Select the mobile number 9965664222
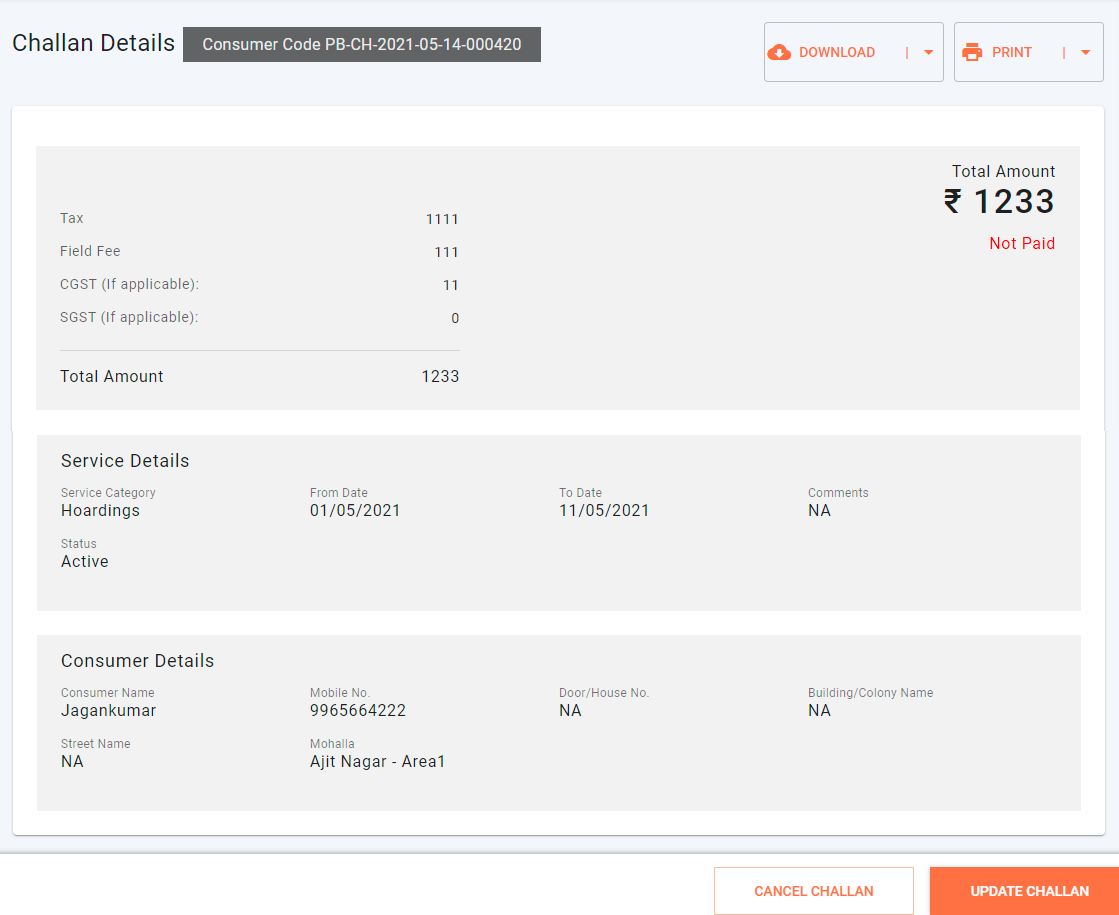This screenshot has height=915, width=1119. (x=357, y=711)
